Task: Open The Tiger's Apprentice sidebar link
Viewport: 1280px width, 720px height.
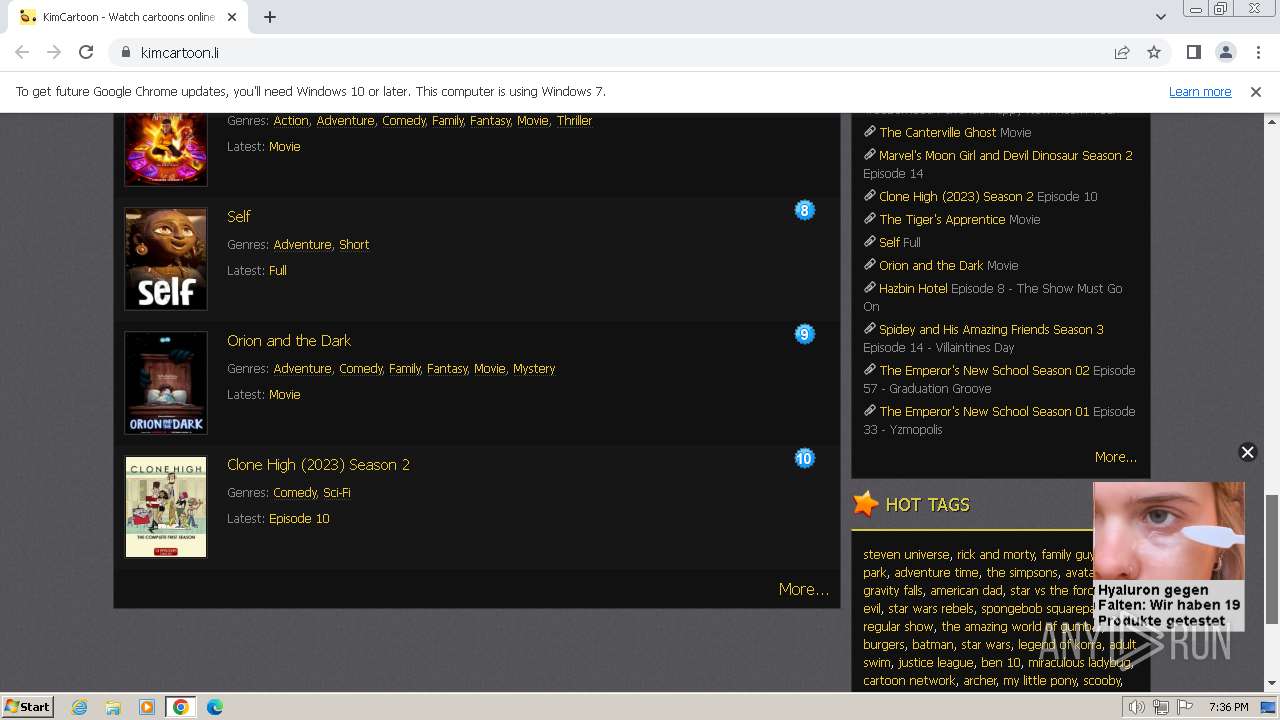Action: [942, 219]
